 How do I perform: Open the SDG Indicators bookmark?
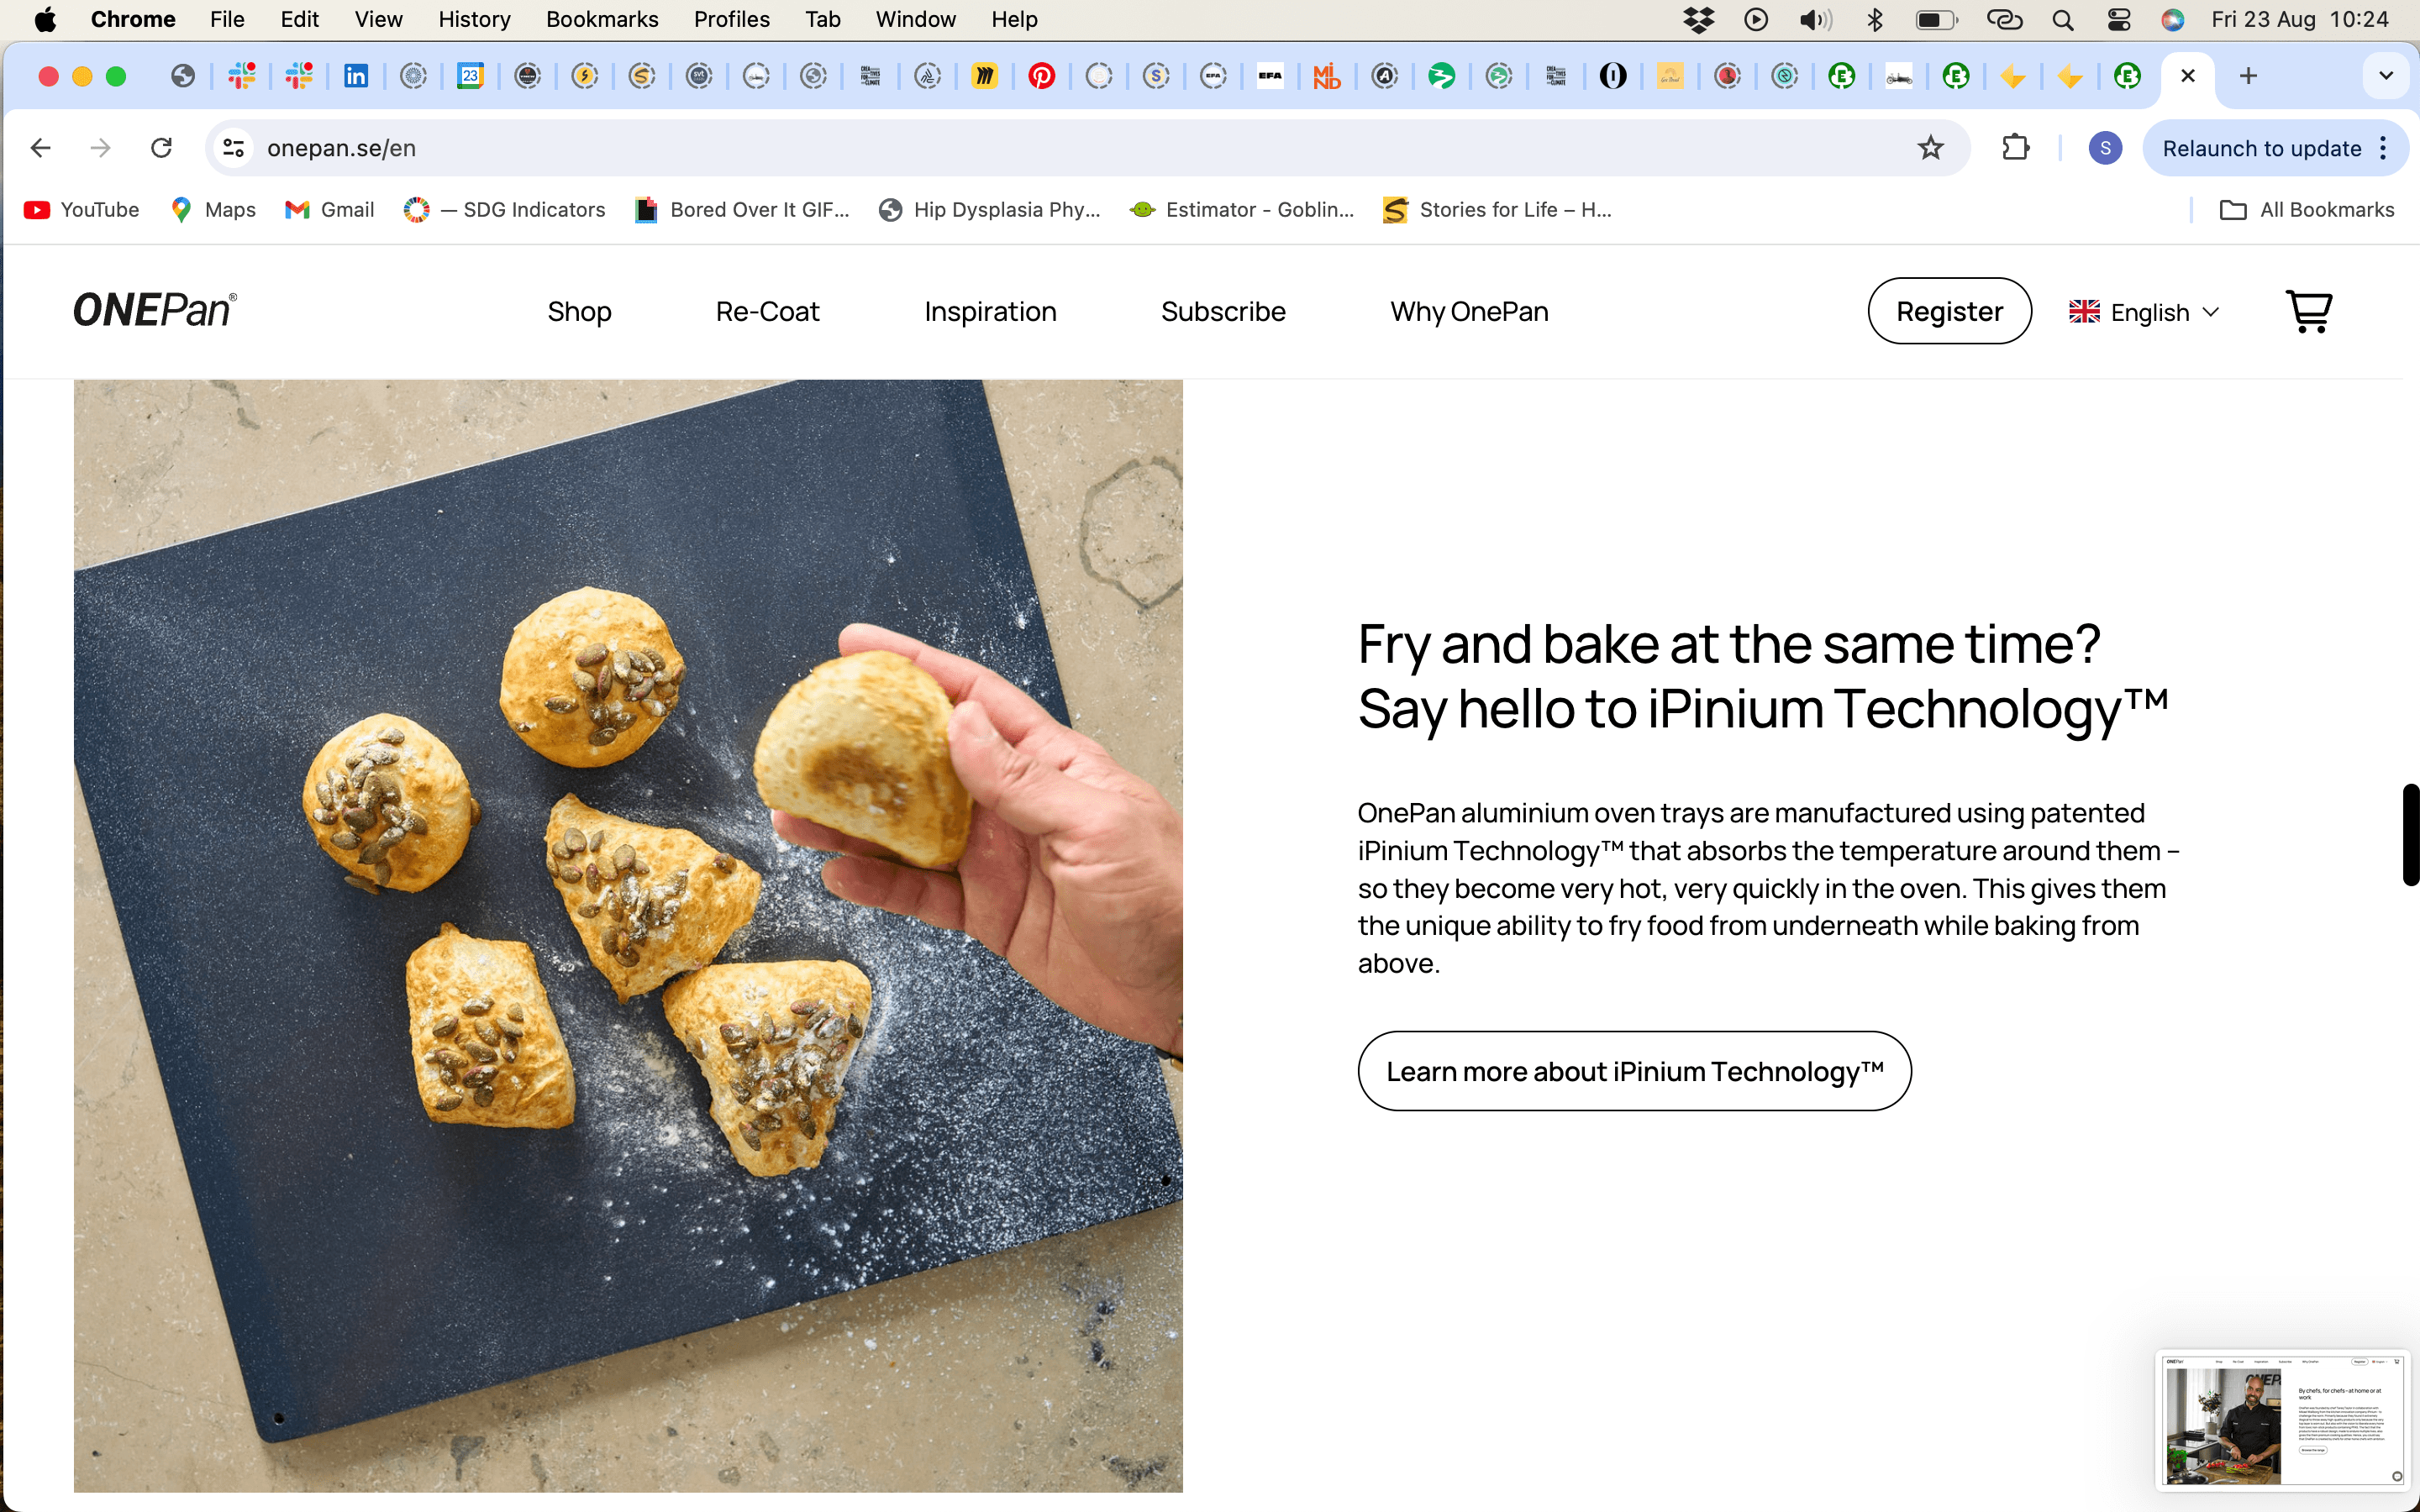tap(505, 210)
